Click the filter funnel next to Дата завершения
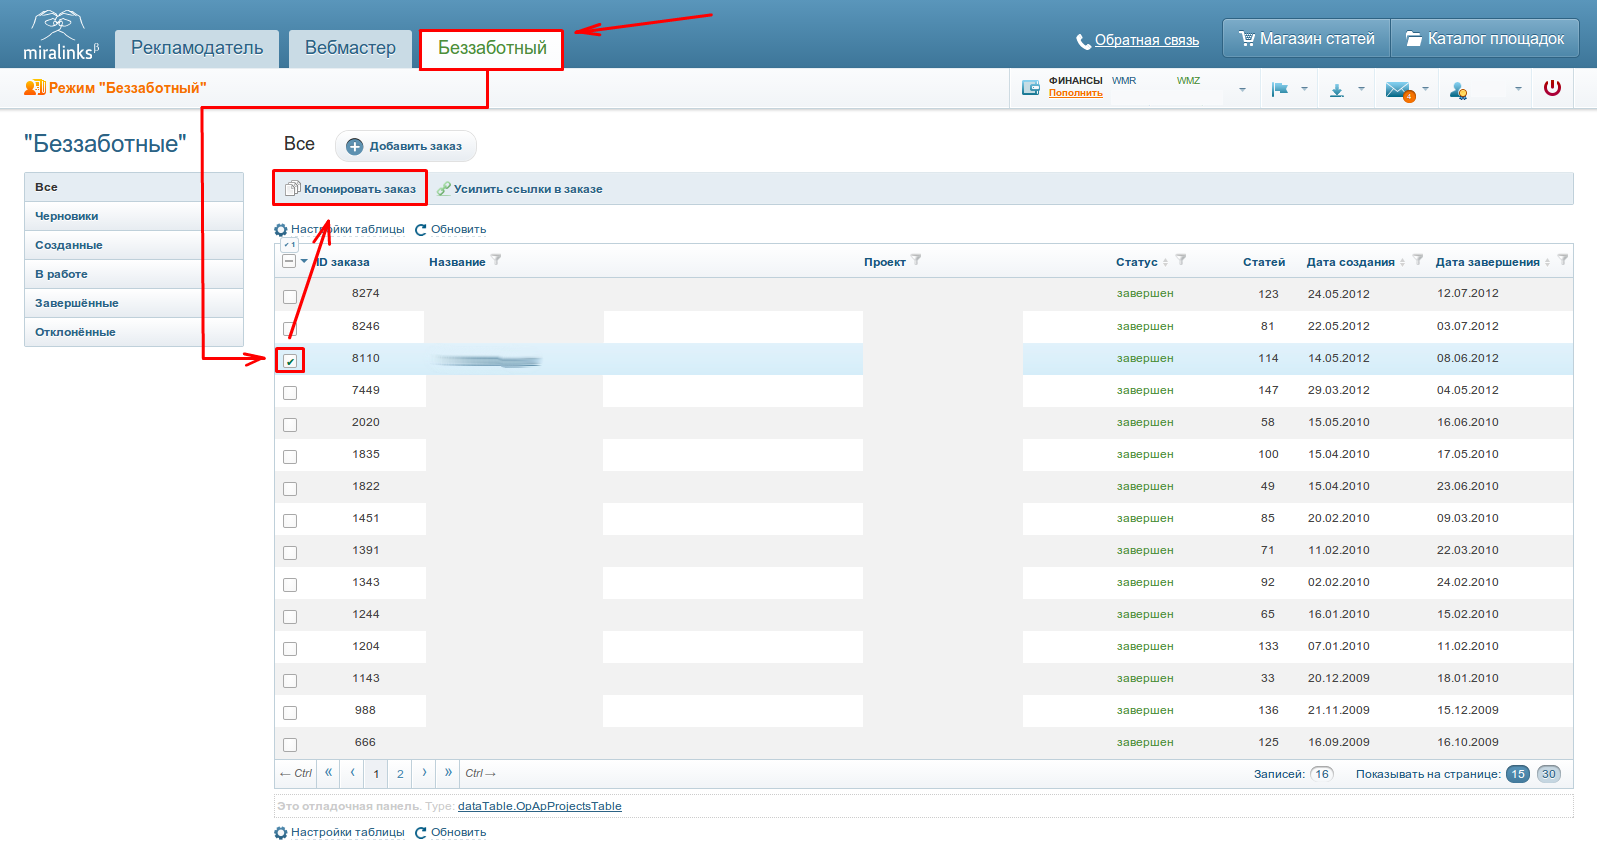 click(x=1563, y=260)
